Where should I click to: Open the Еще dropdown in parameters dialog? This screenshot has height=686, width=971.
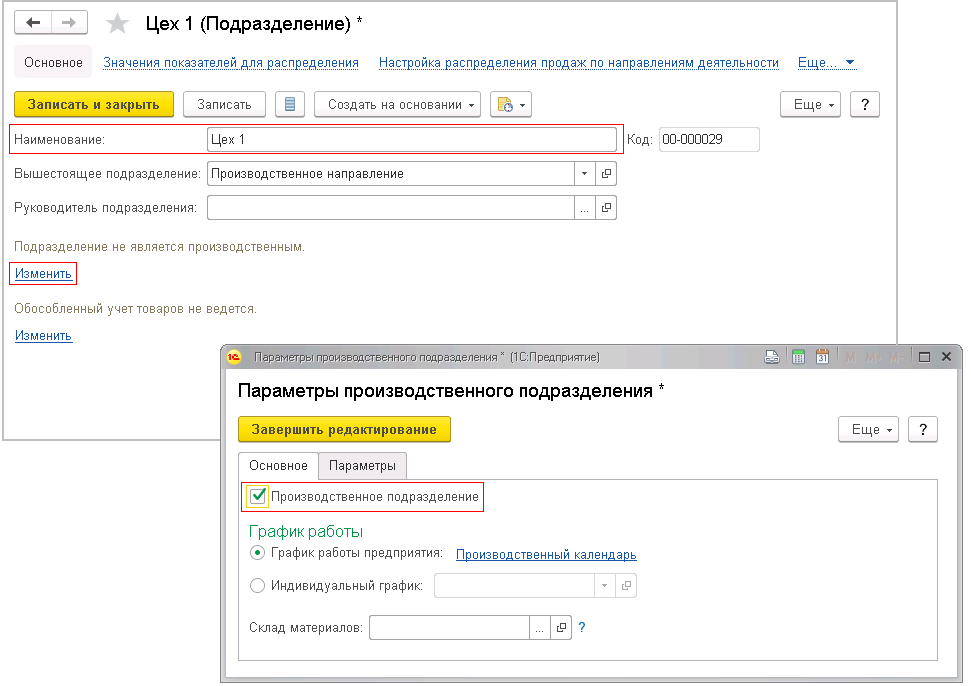click(868, 430)
